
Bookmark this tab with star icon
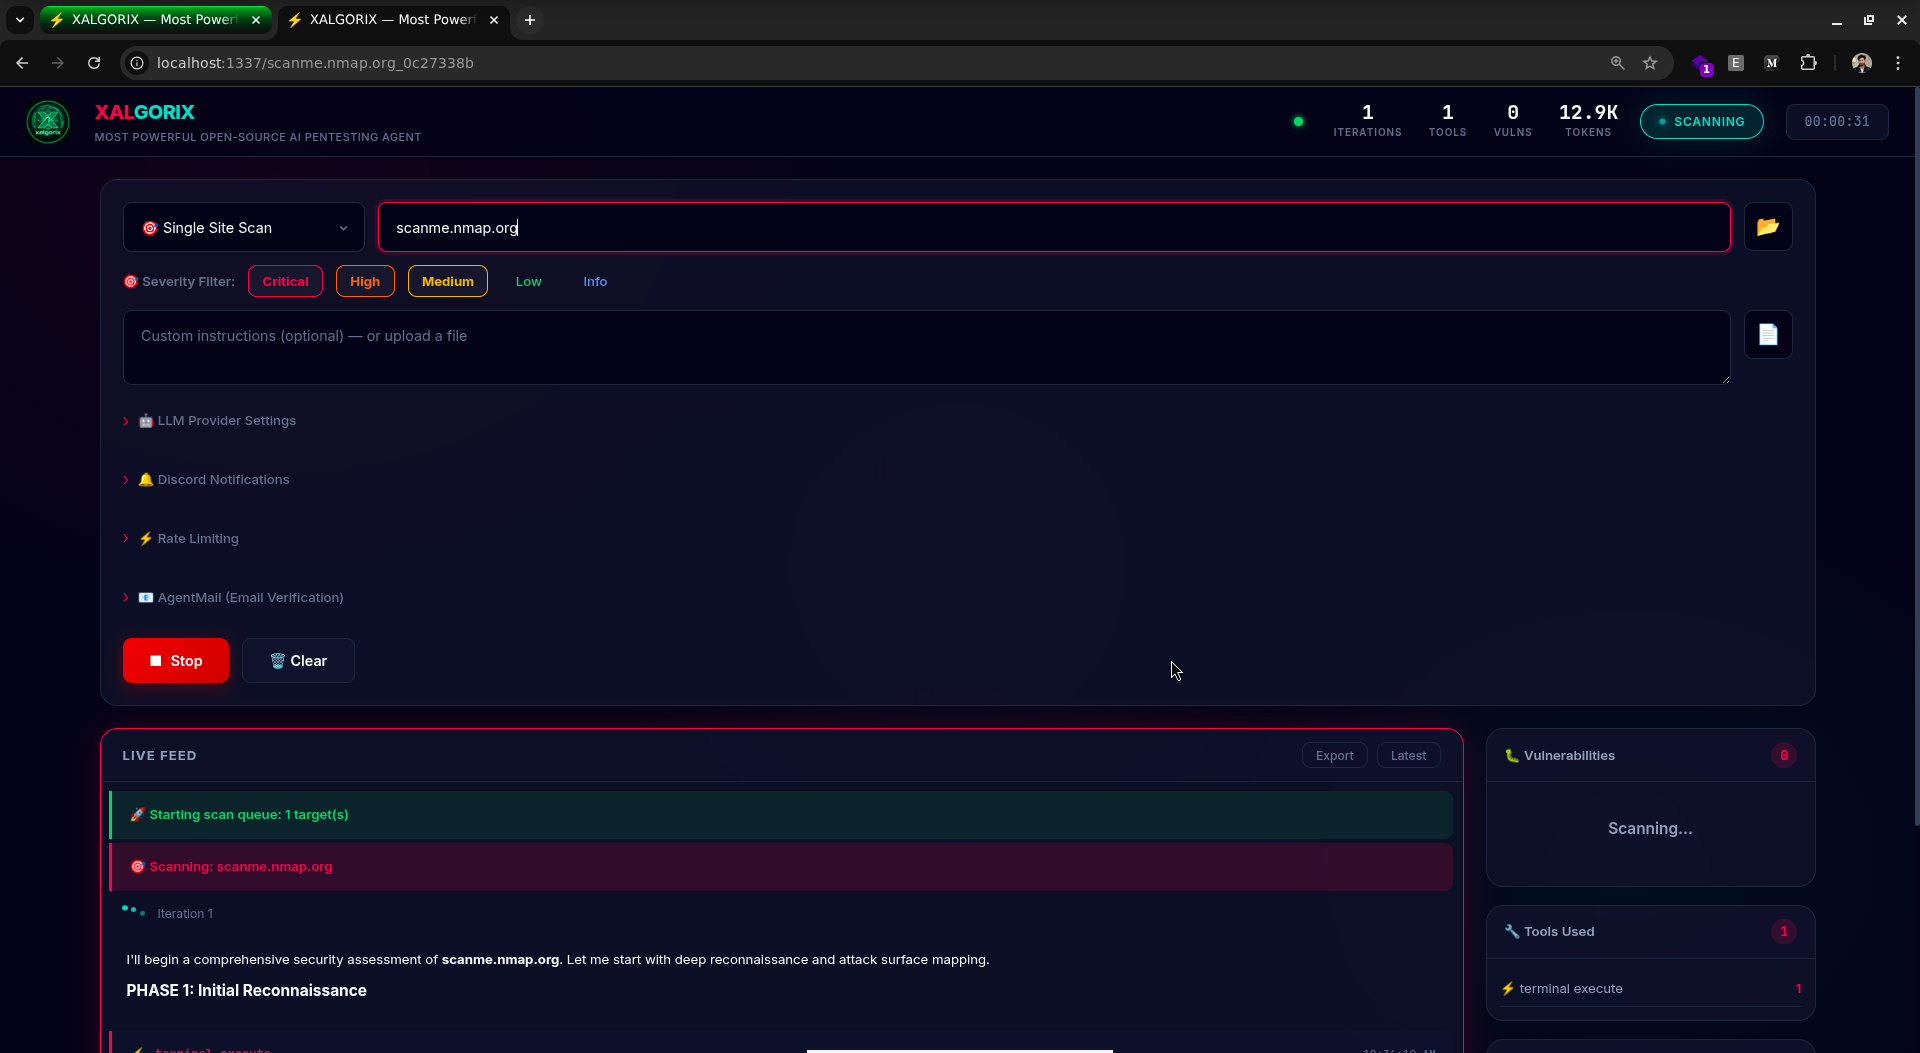coord(1650,63)
